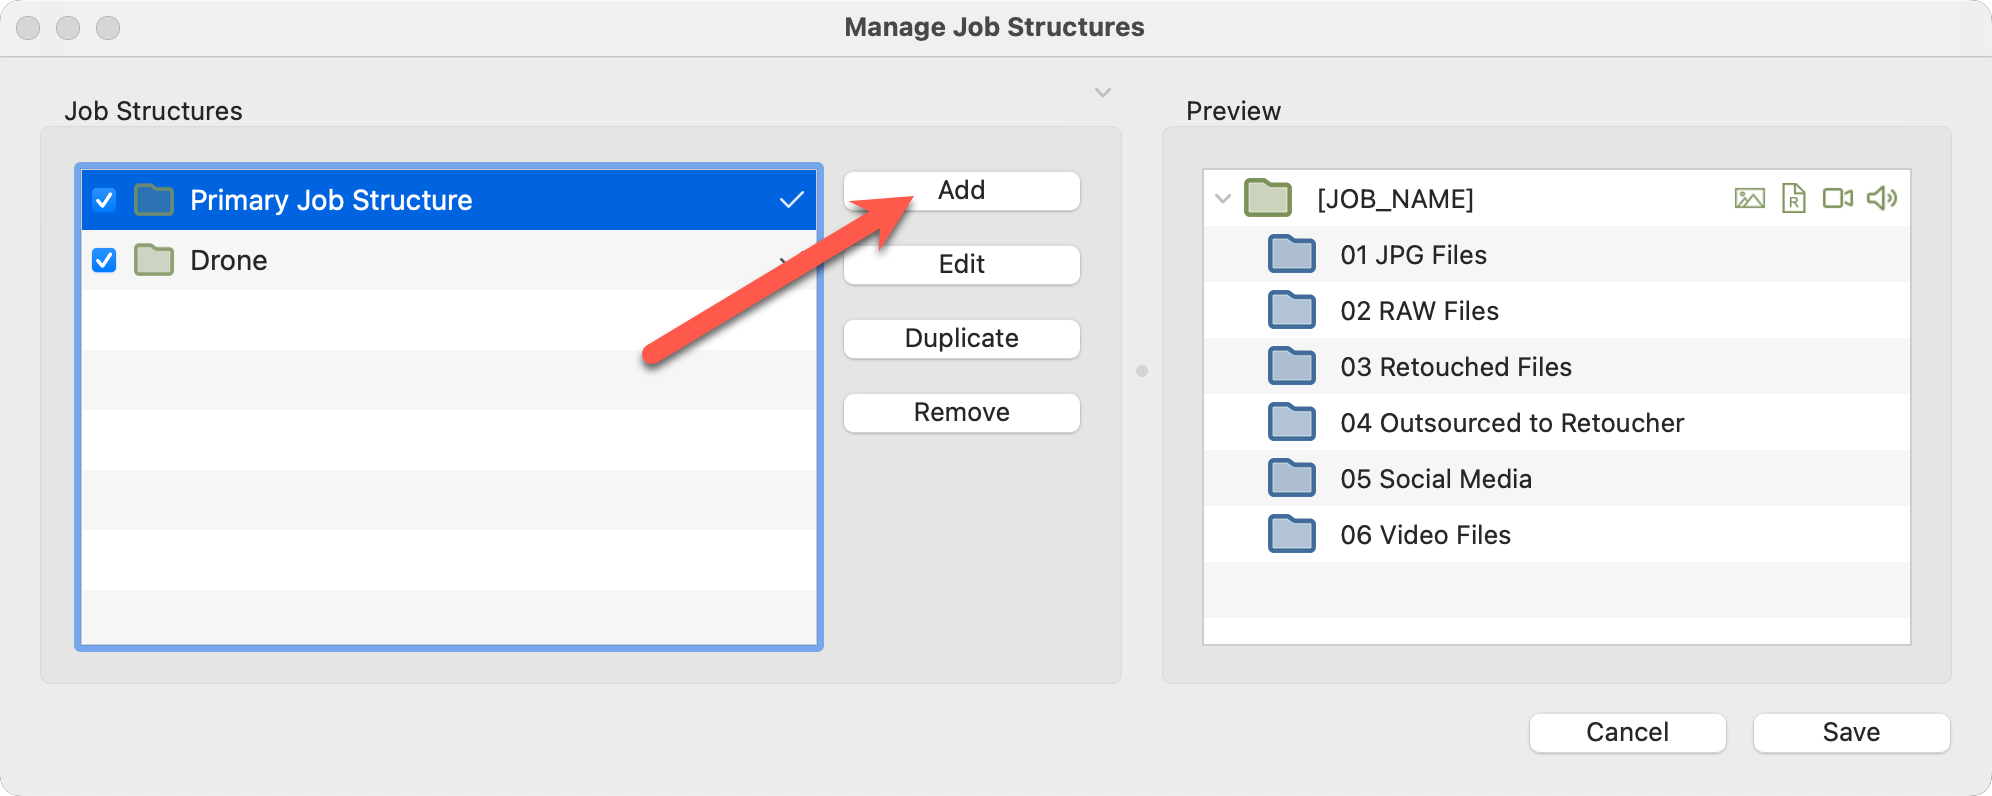
Task: Click the video camera icon
Action: tap(1837, 198)
